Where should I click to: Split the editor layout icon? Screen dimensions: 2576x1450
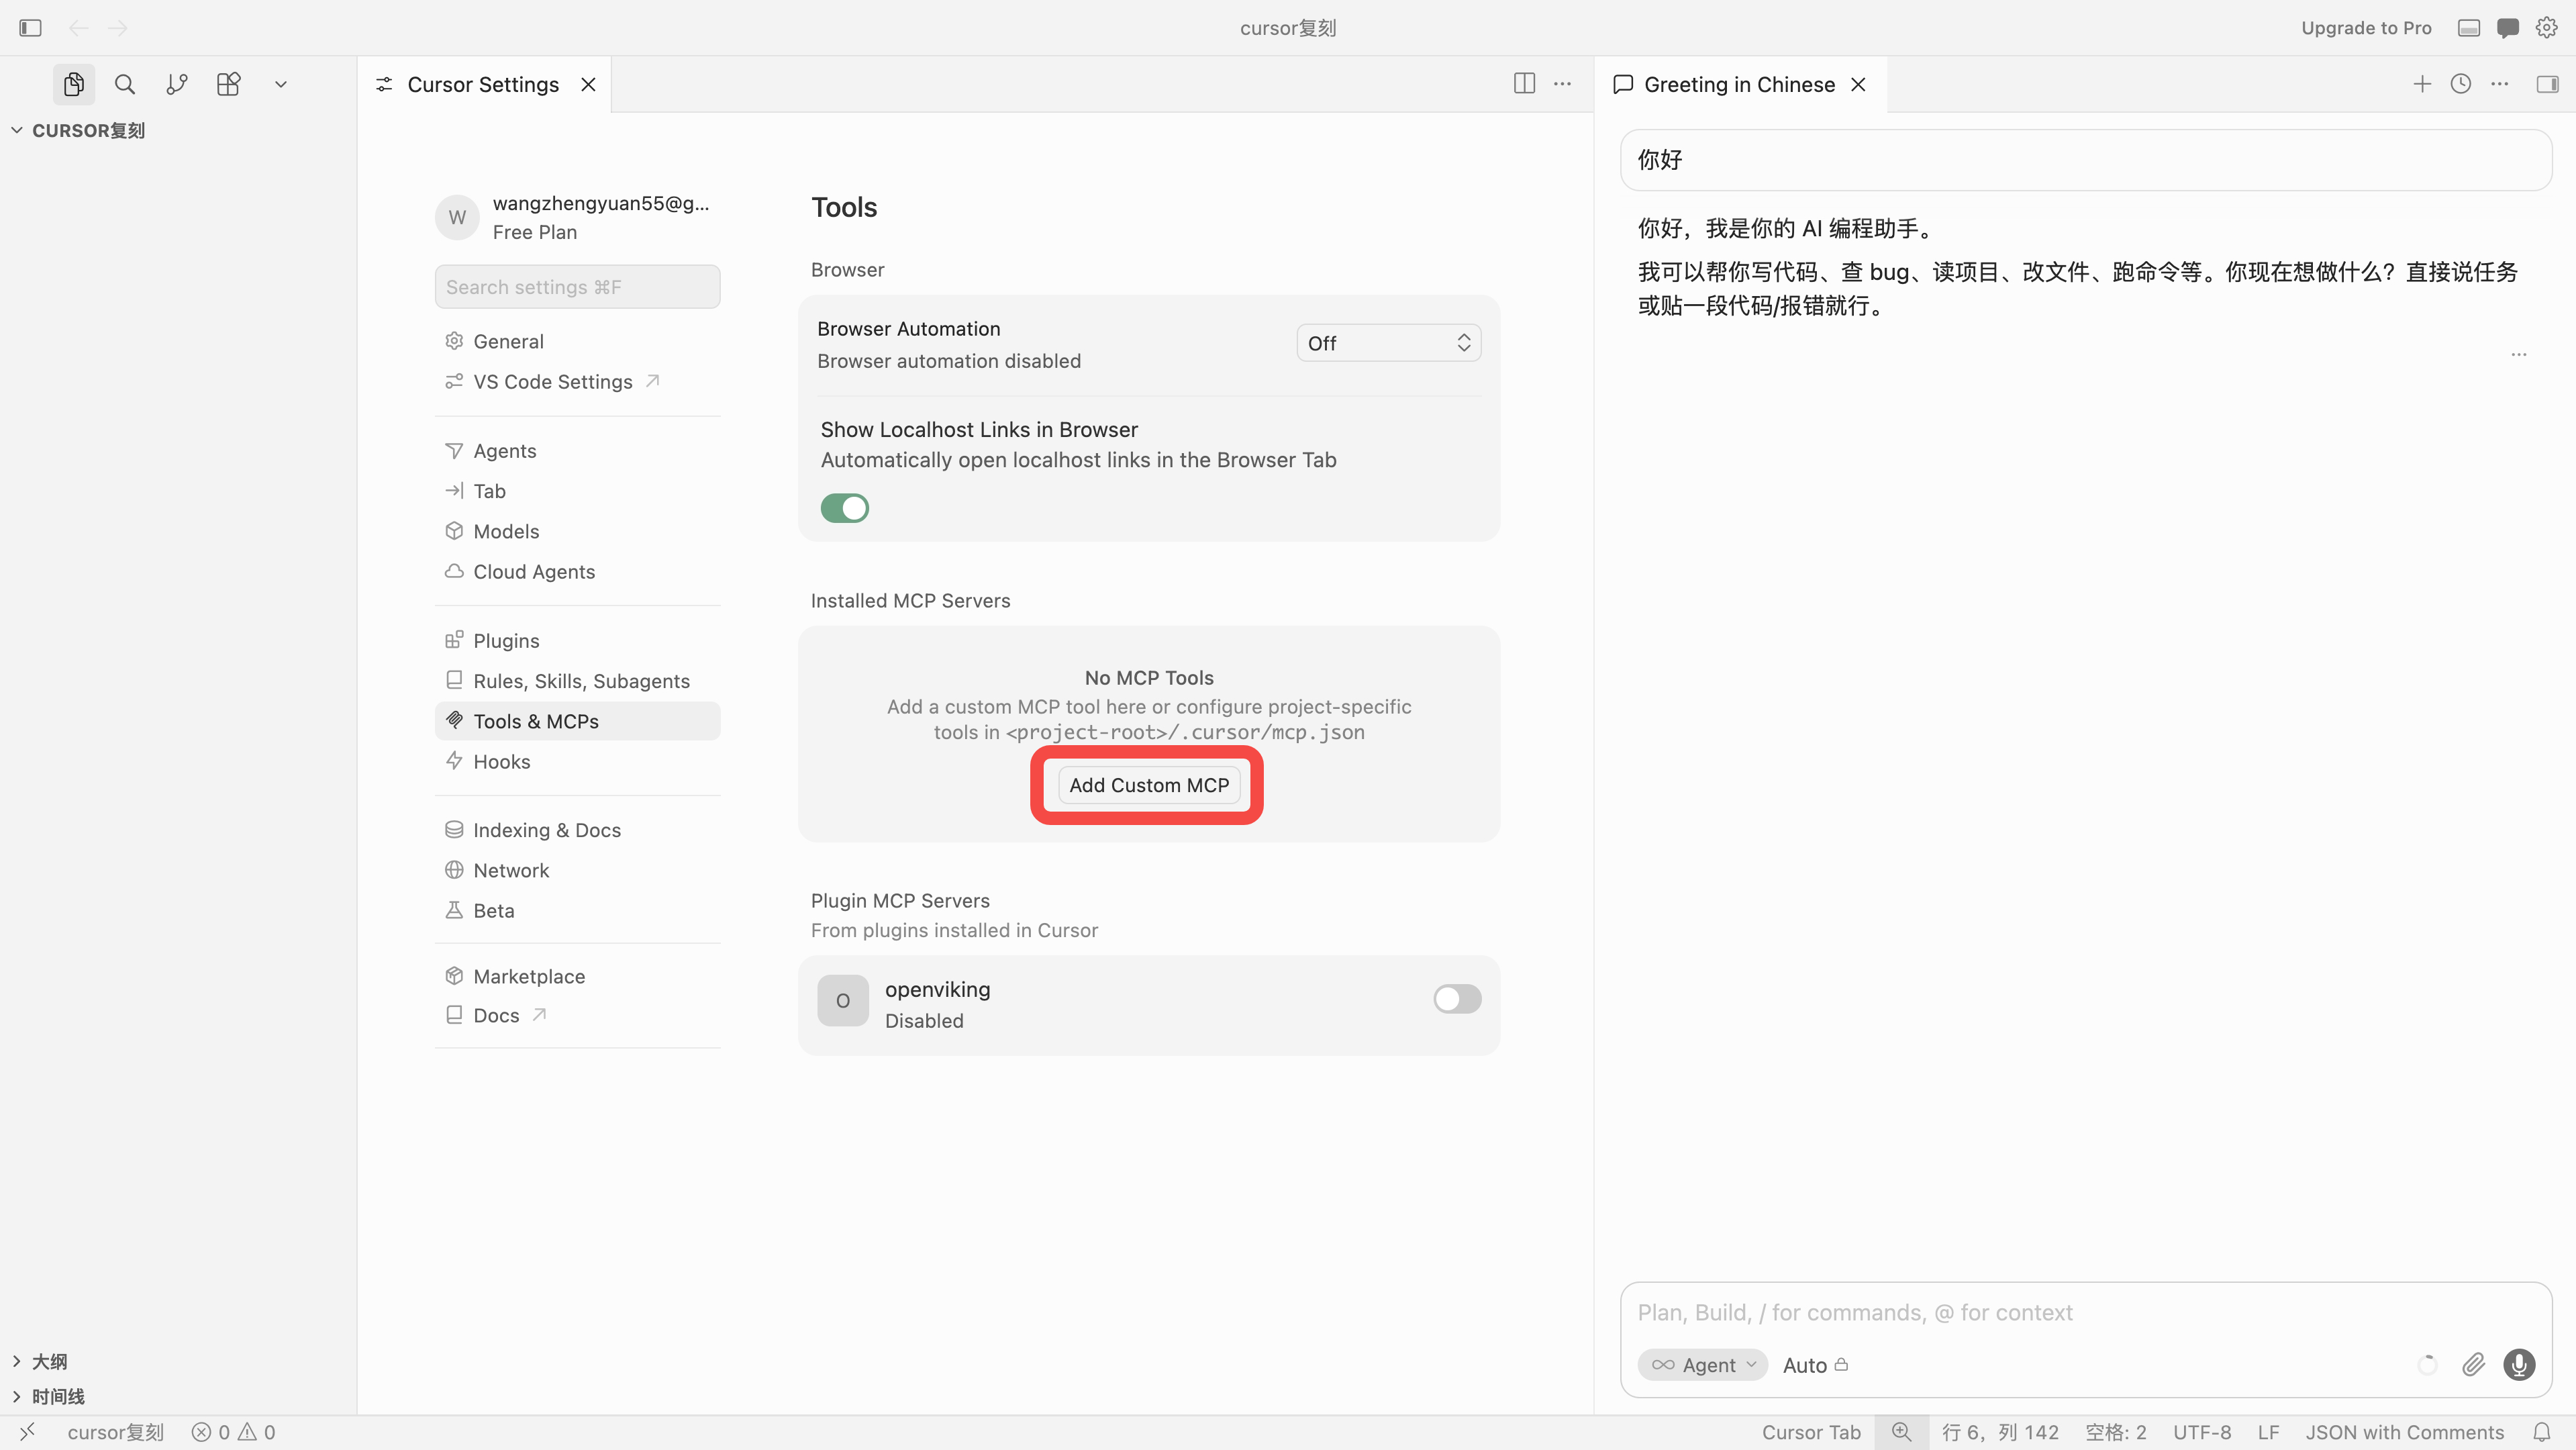click(x=1524, y=84)
